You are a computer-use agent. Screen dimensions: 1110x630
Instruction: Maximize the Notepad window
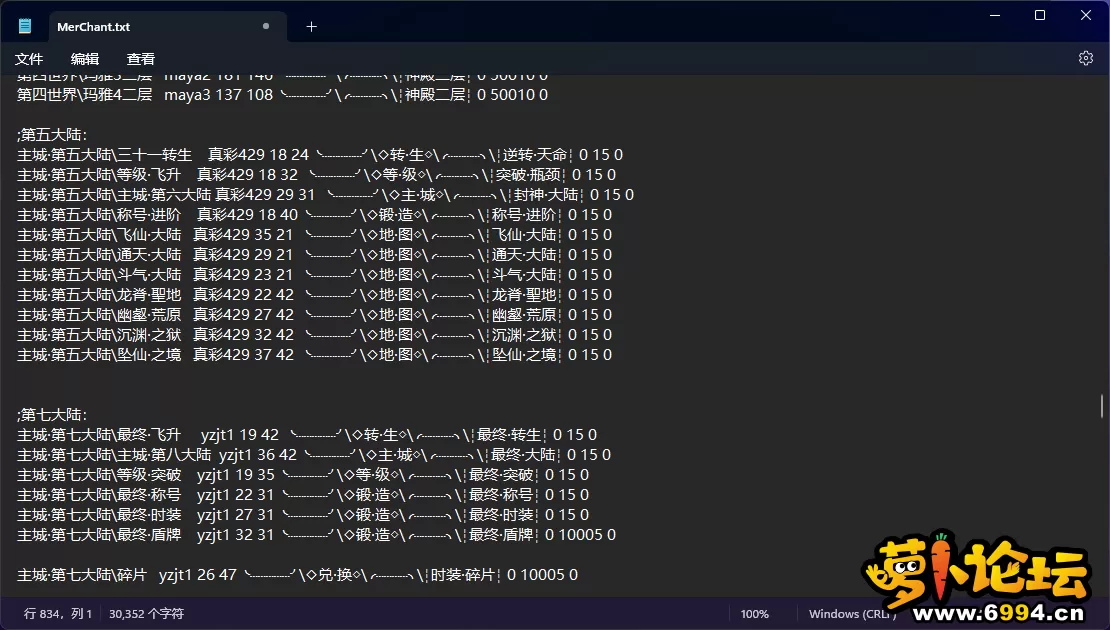(x=1040, y=15)
